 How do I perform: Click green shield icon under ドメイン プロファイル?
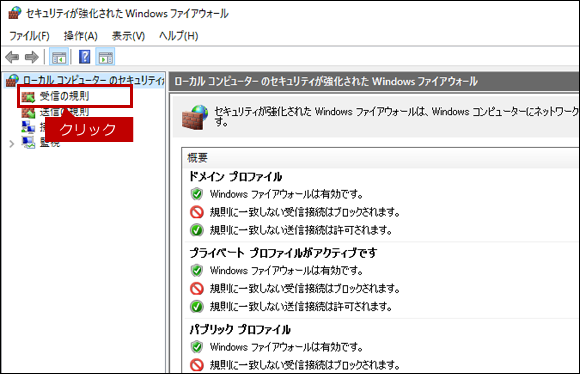click(x=197, y=194)
